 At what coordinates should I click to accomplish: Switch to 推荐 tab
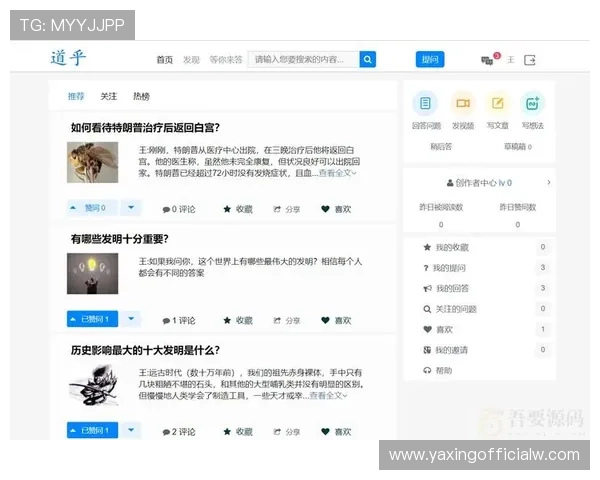[76, 96]
